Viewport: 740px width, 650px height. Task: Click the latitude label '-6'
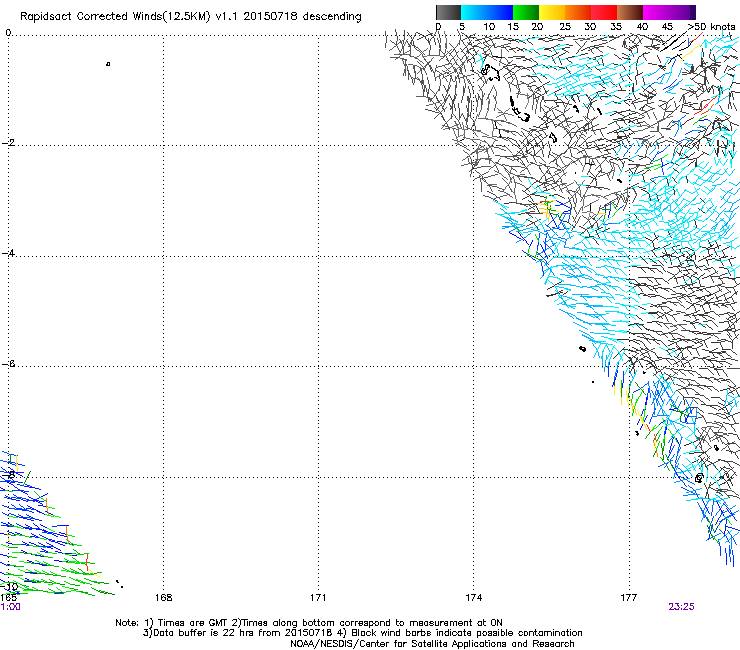coord(9,363)
